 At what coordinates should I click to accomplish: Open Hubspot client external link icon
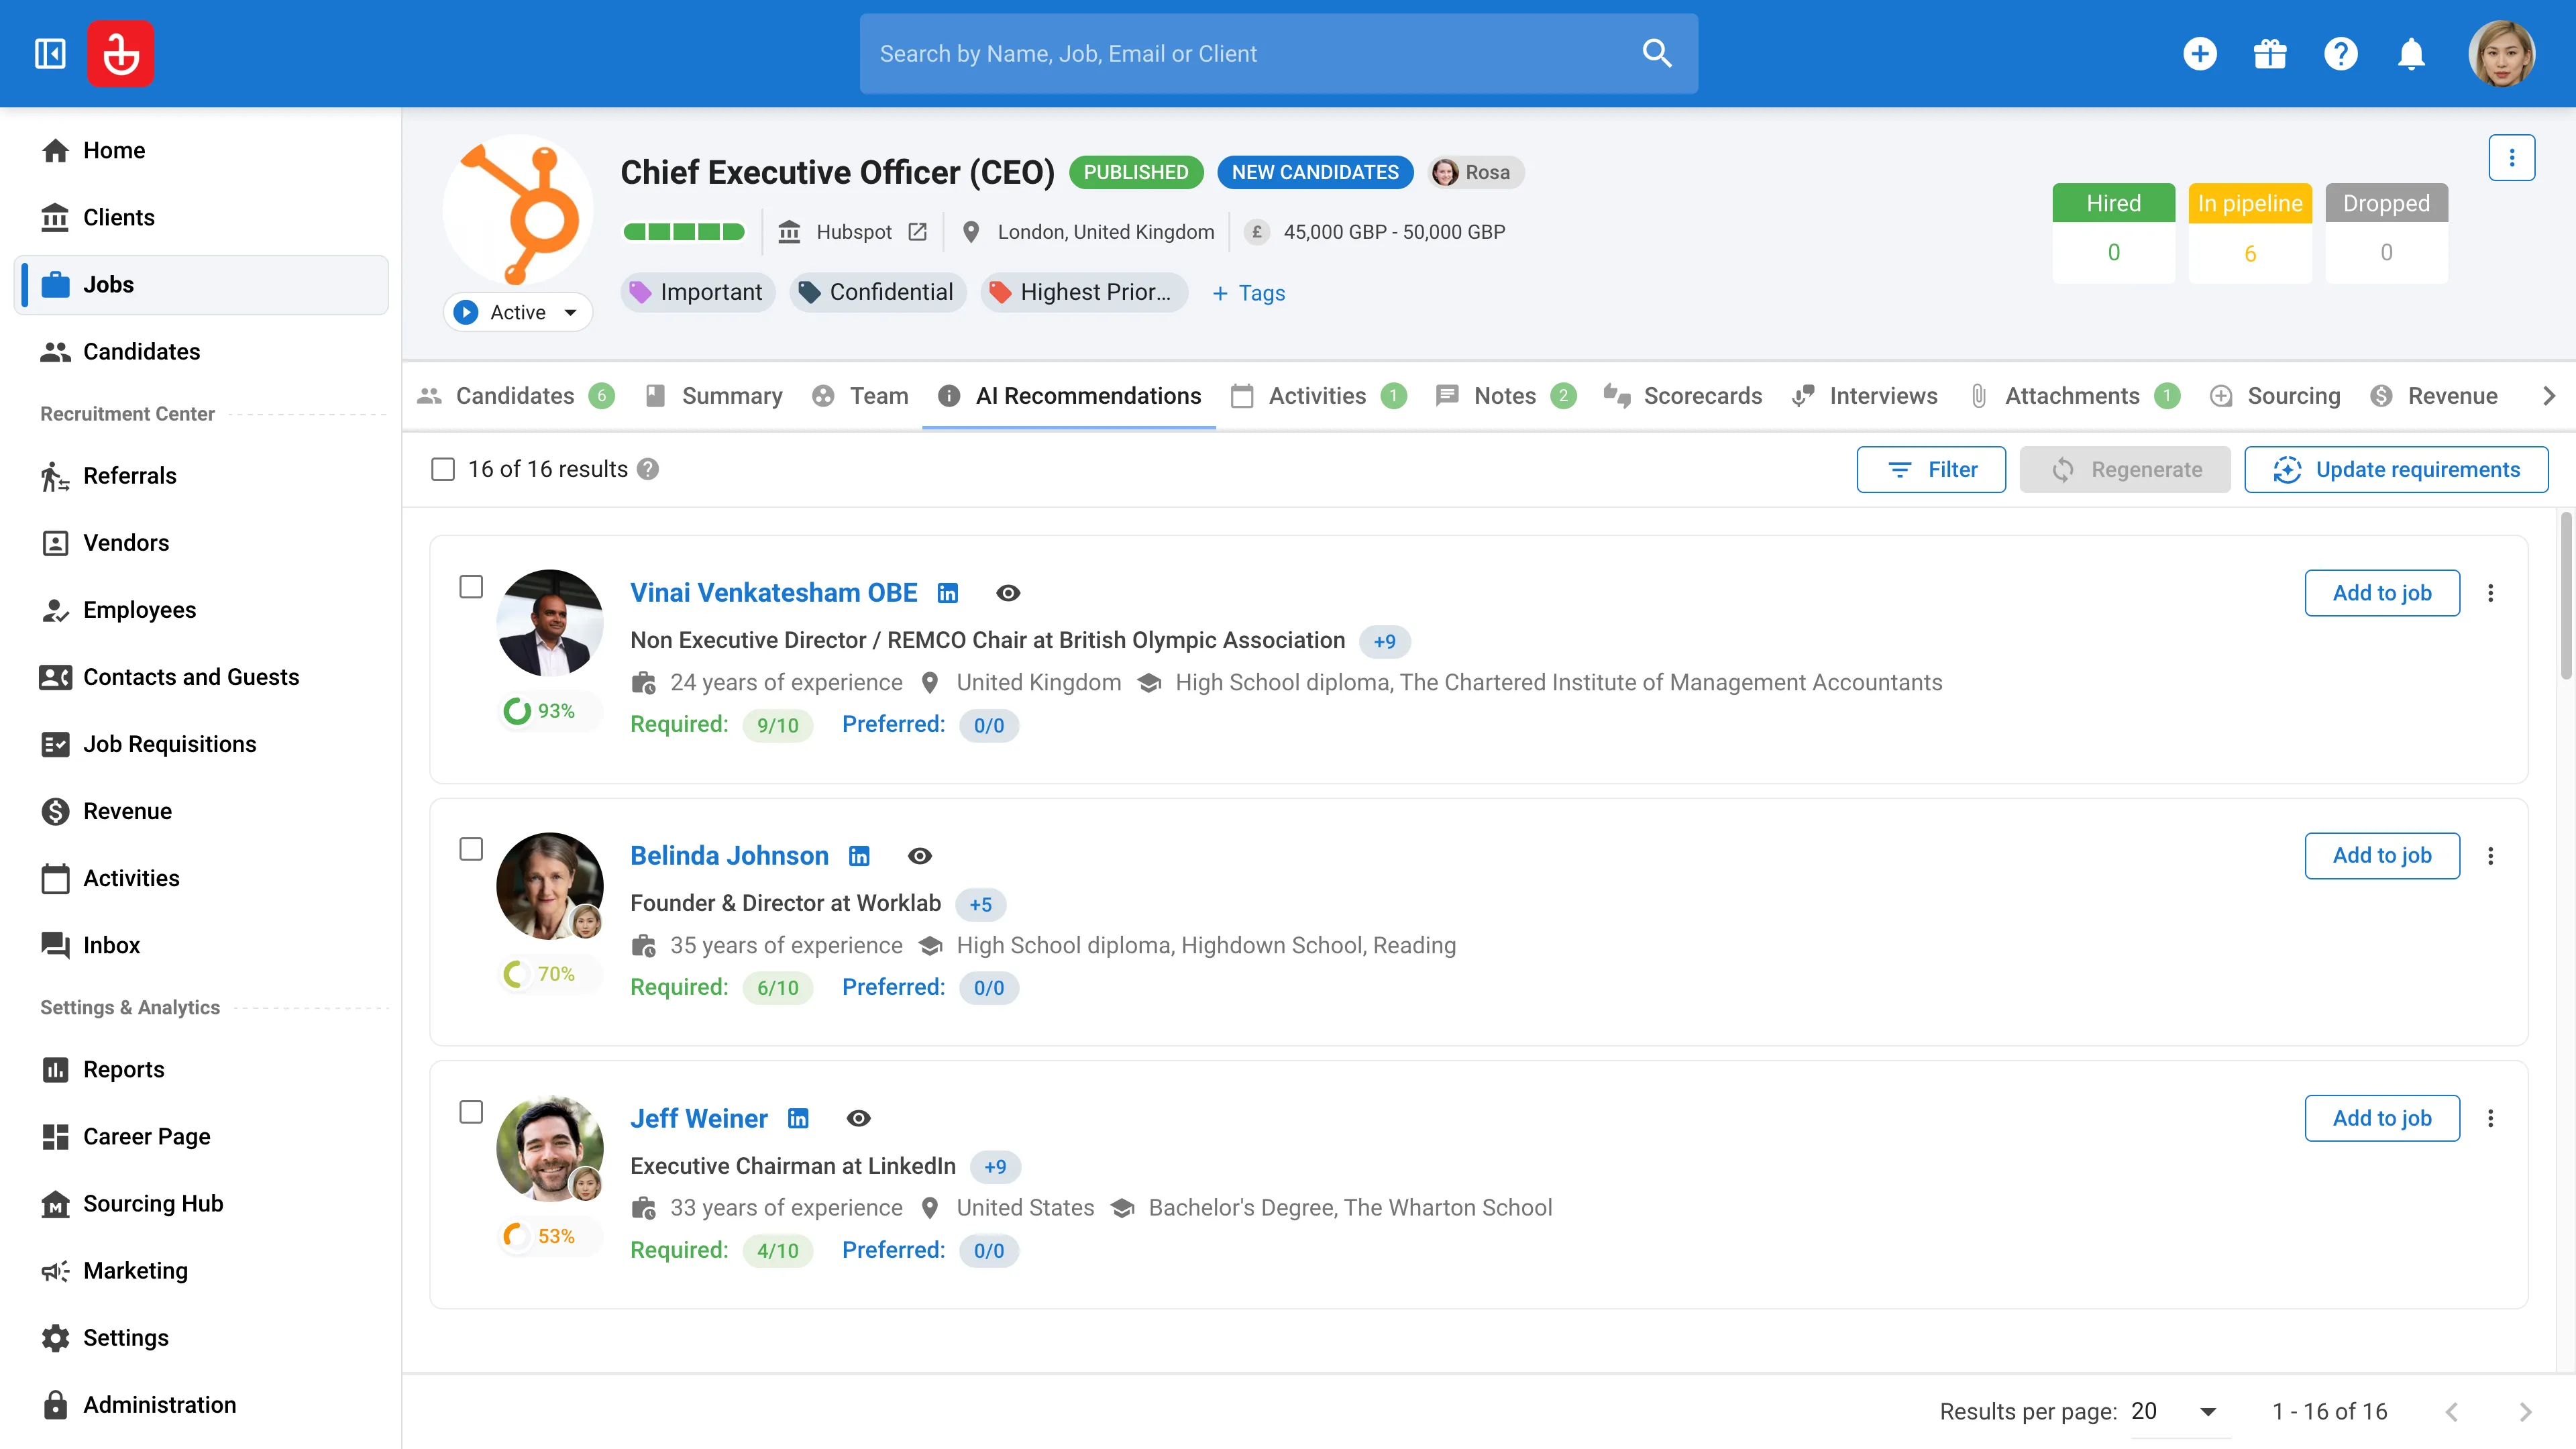[917, 232]
